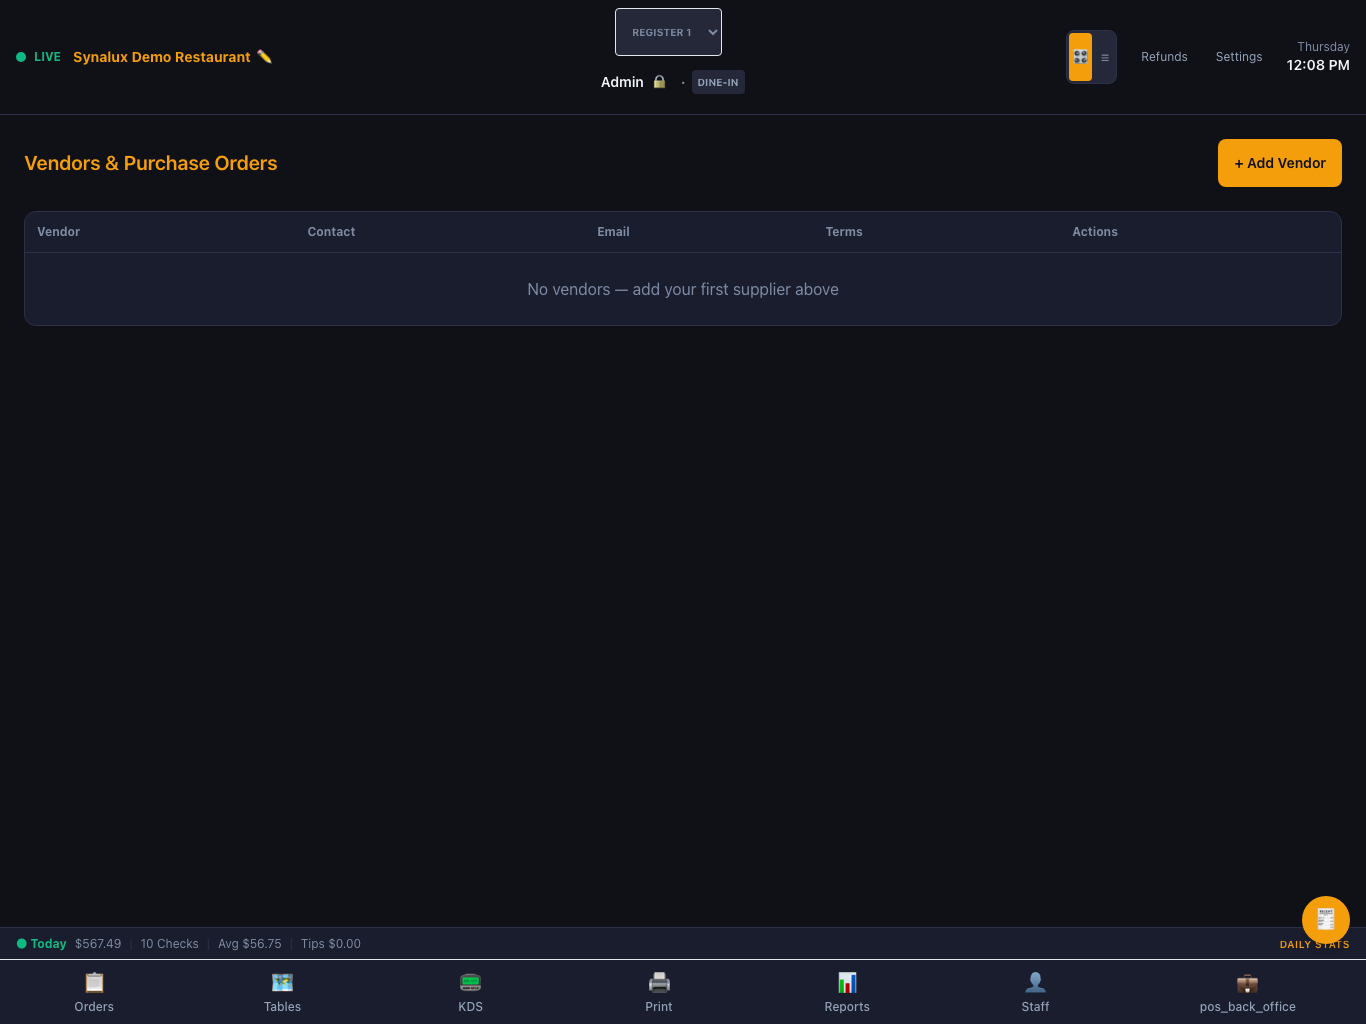Click the lock icon next to Admin
This screenshot has width=1366, height=1024.
659,82
